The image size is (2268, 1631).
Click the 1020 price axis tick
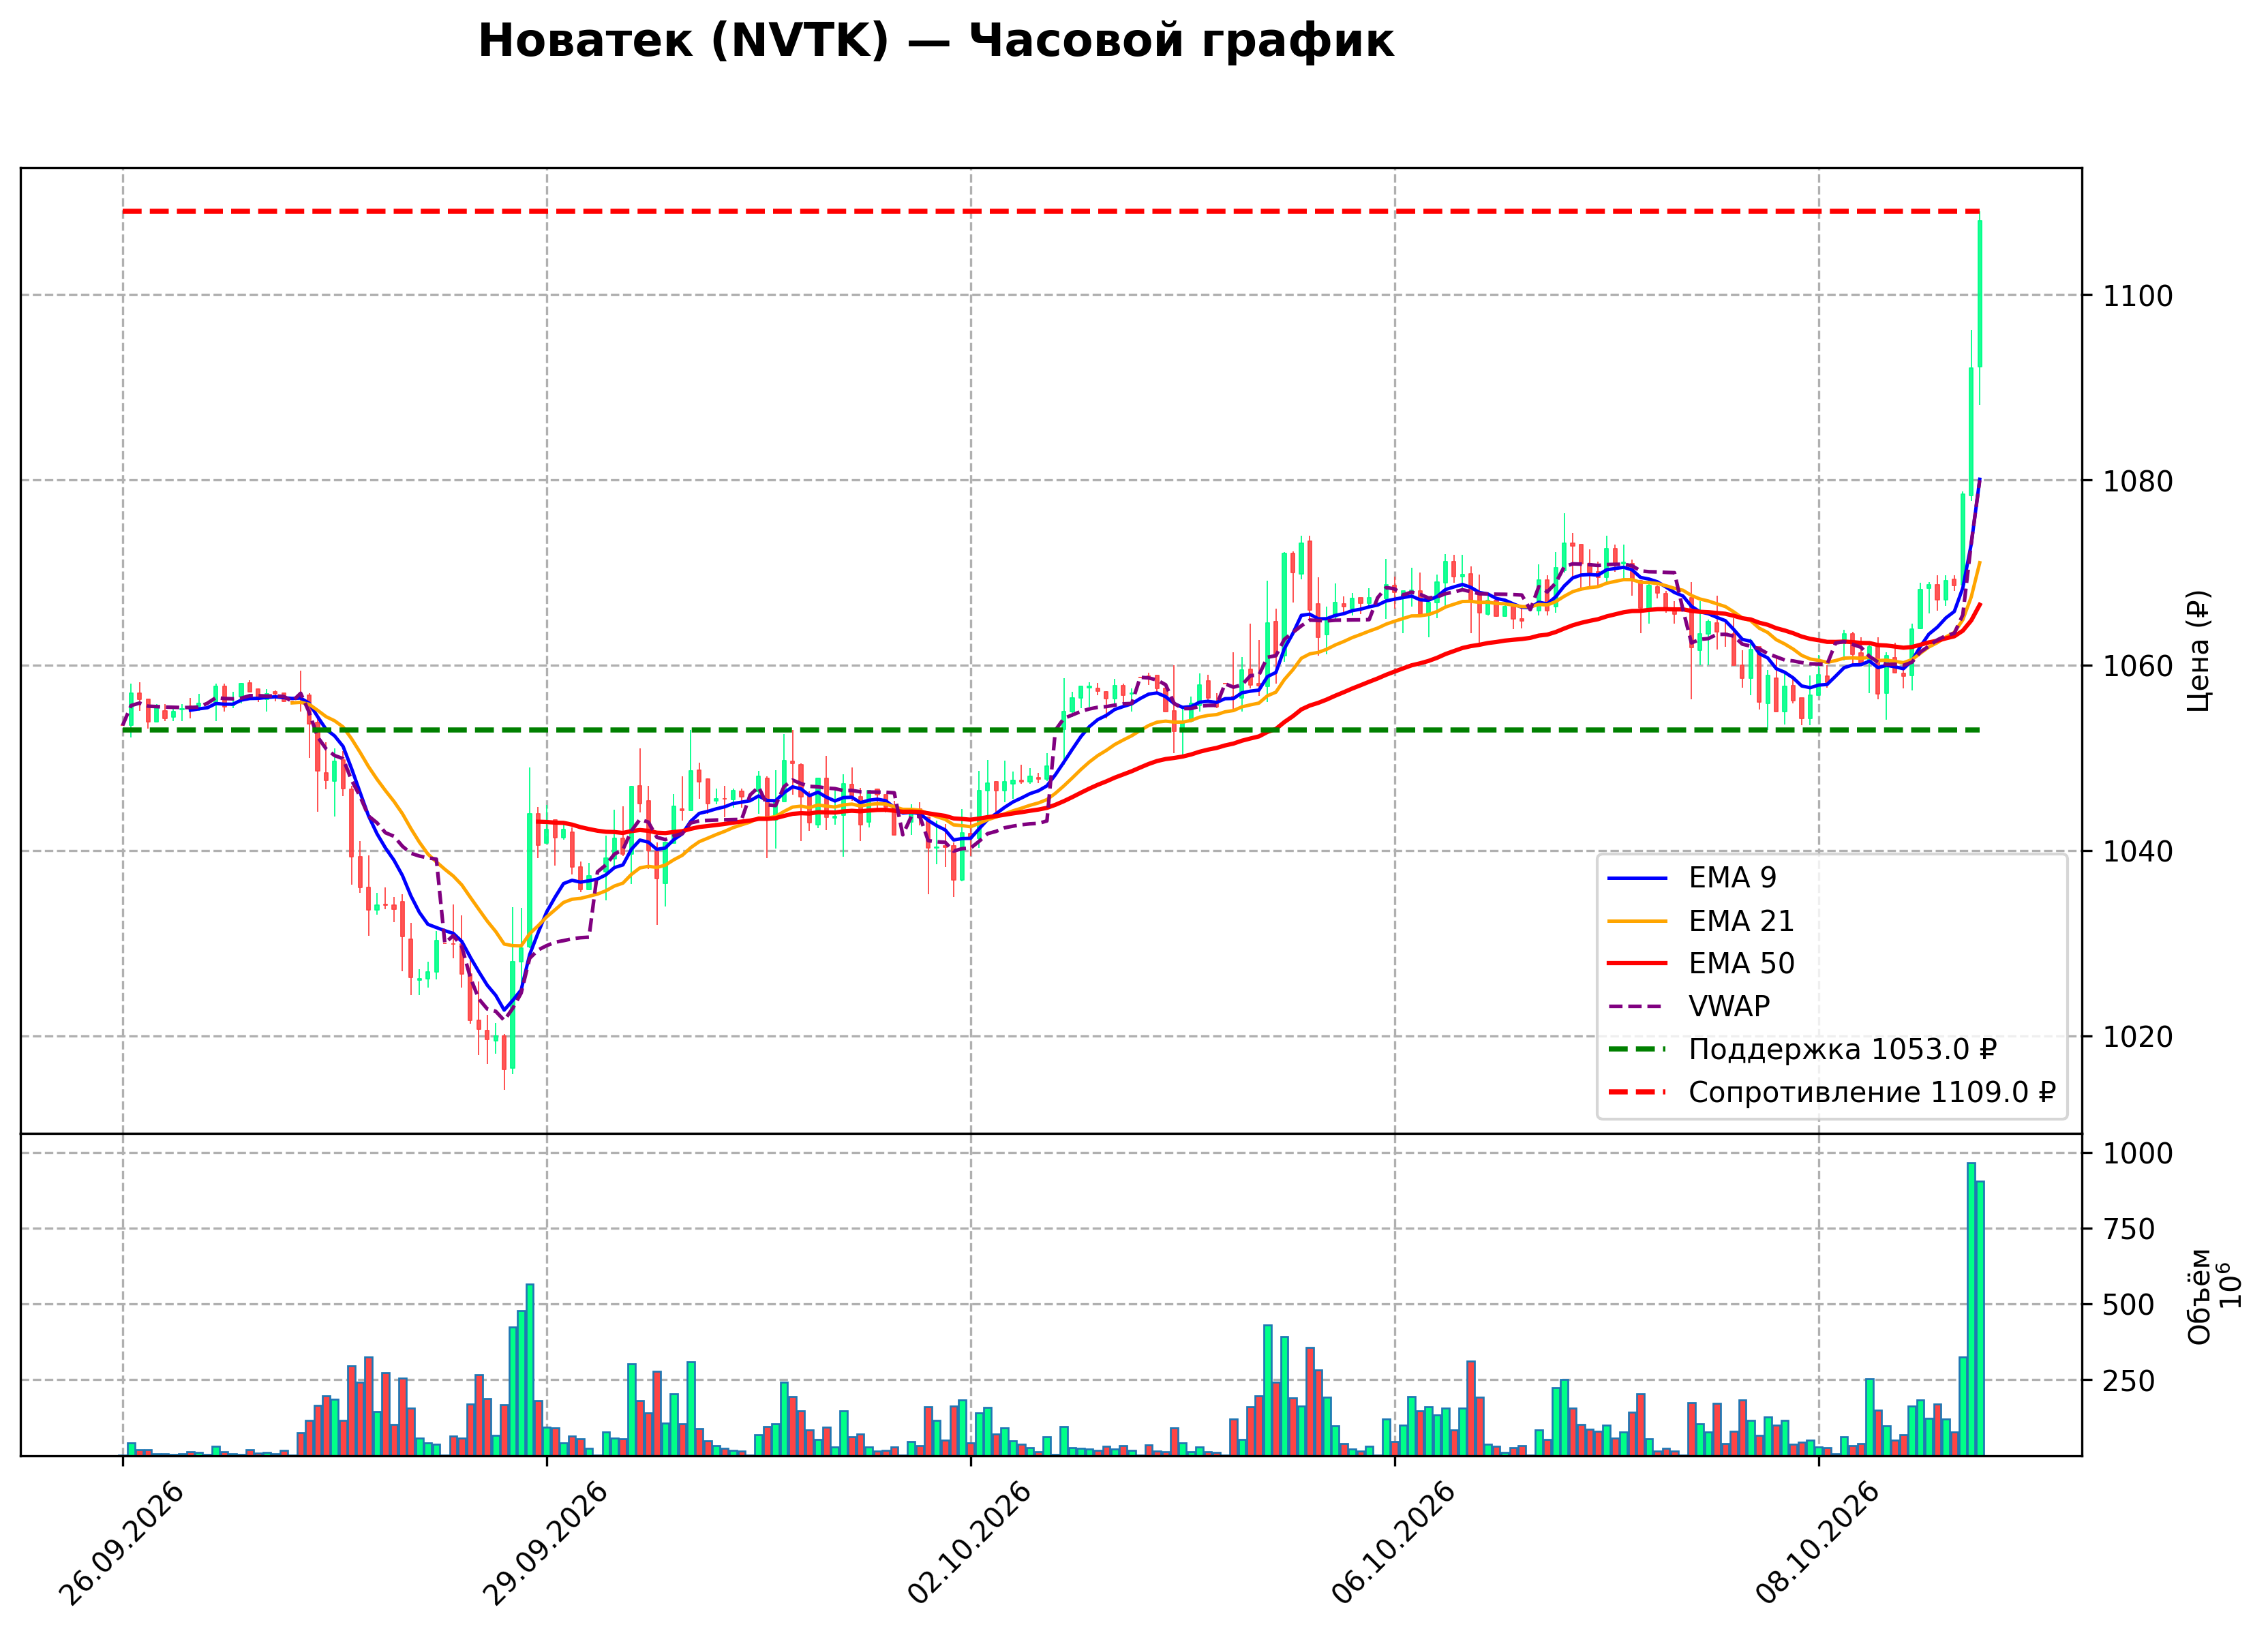[x=2137, y=1037]
